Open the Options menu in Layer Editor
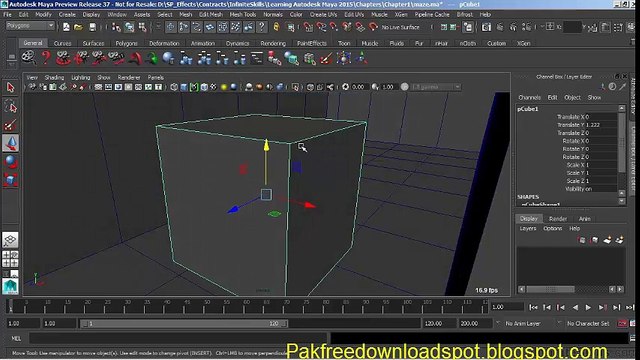The image size is (640, 360). [x=553, y=229]
